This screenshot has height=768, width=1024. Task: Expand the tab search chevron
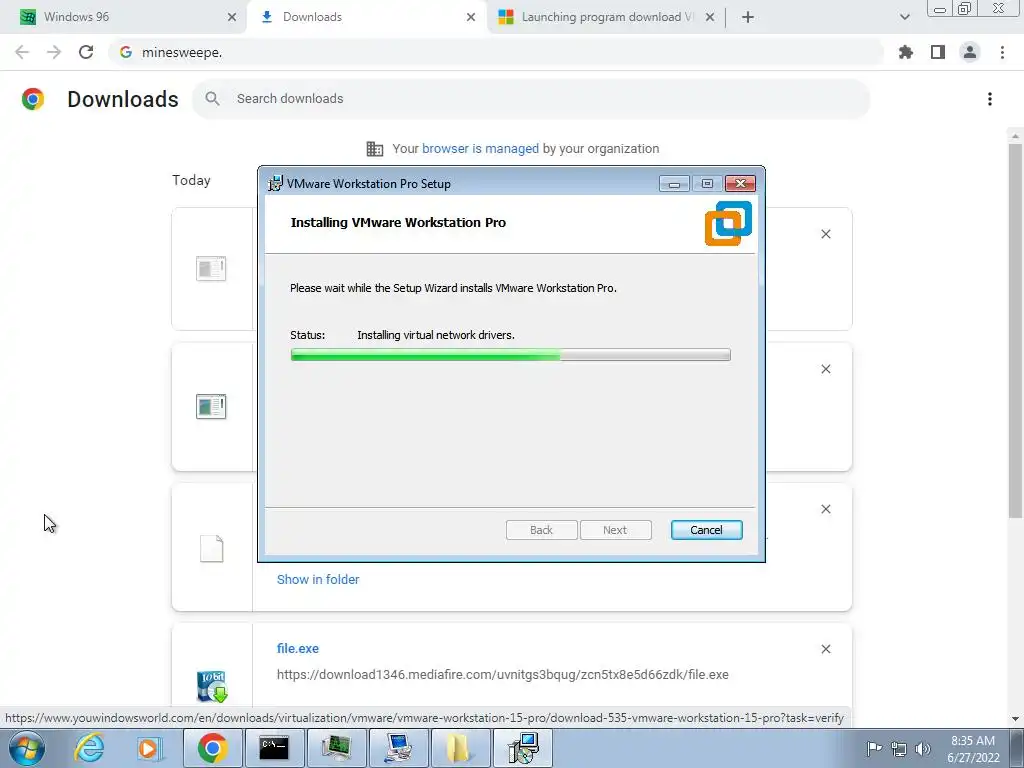pos(904,17)
